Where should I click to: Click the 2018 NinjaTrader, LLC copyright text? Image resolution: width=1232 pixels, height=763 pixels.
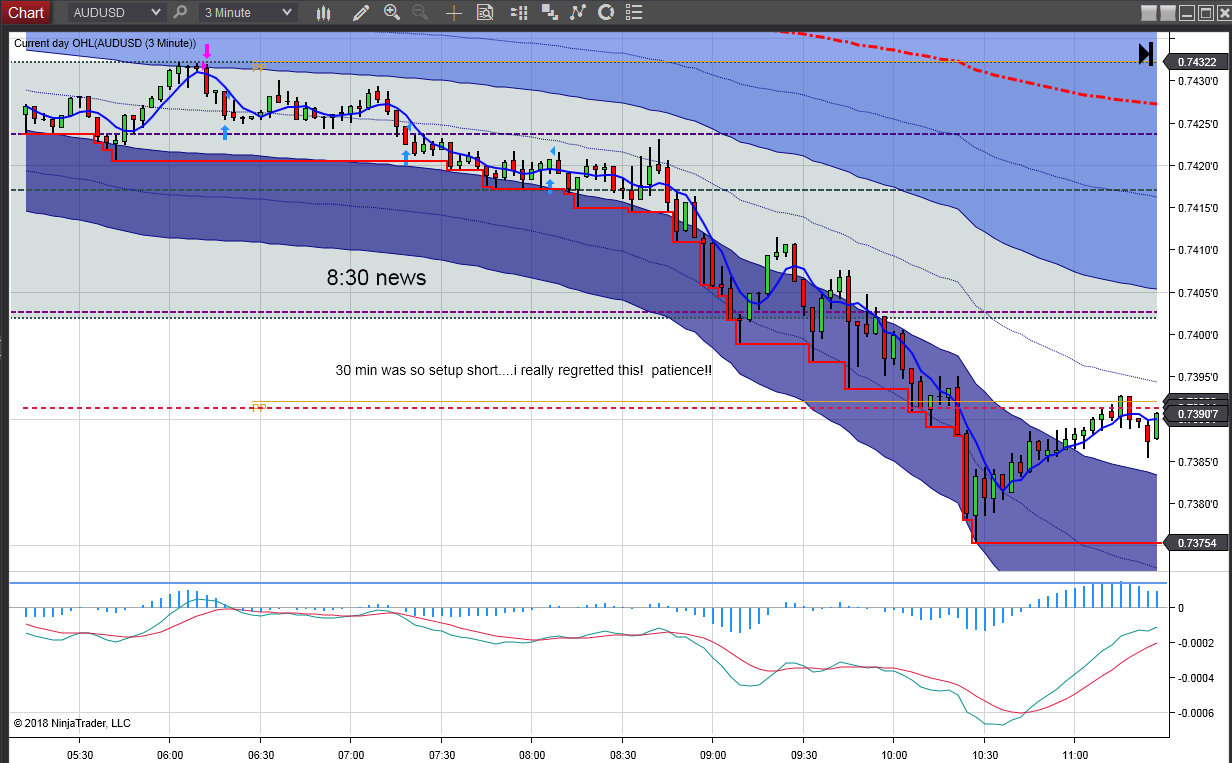point(72,723)
